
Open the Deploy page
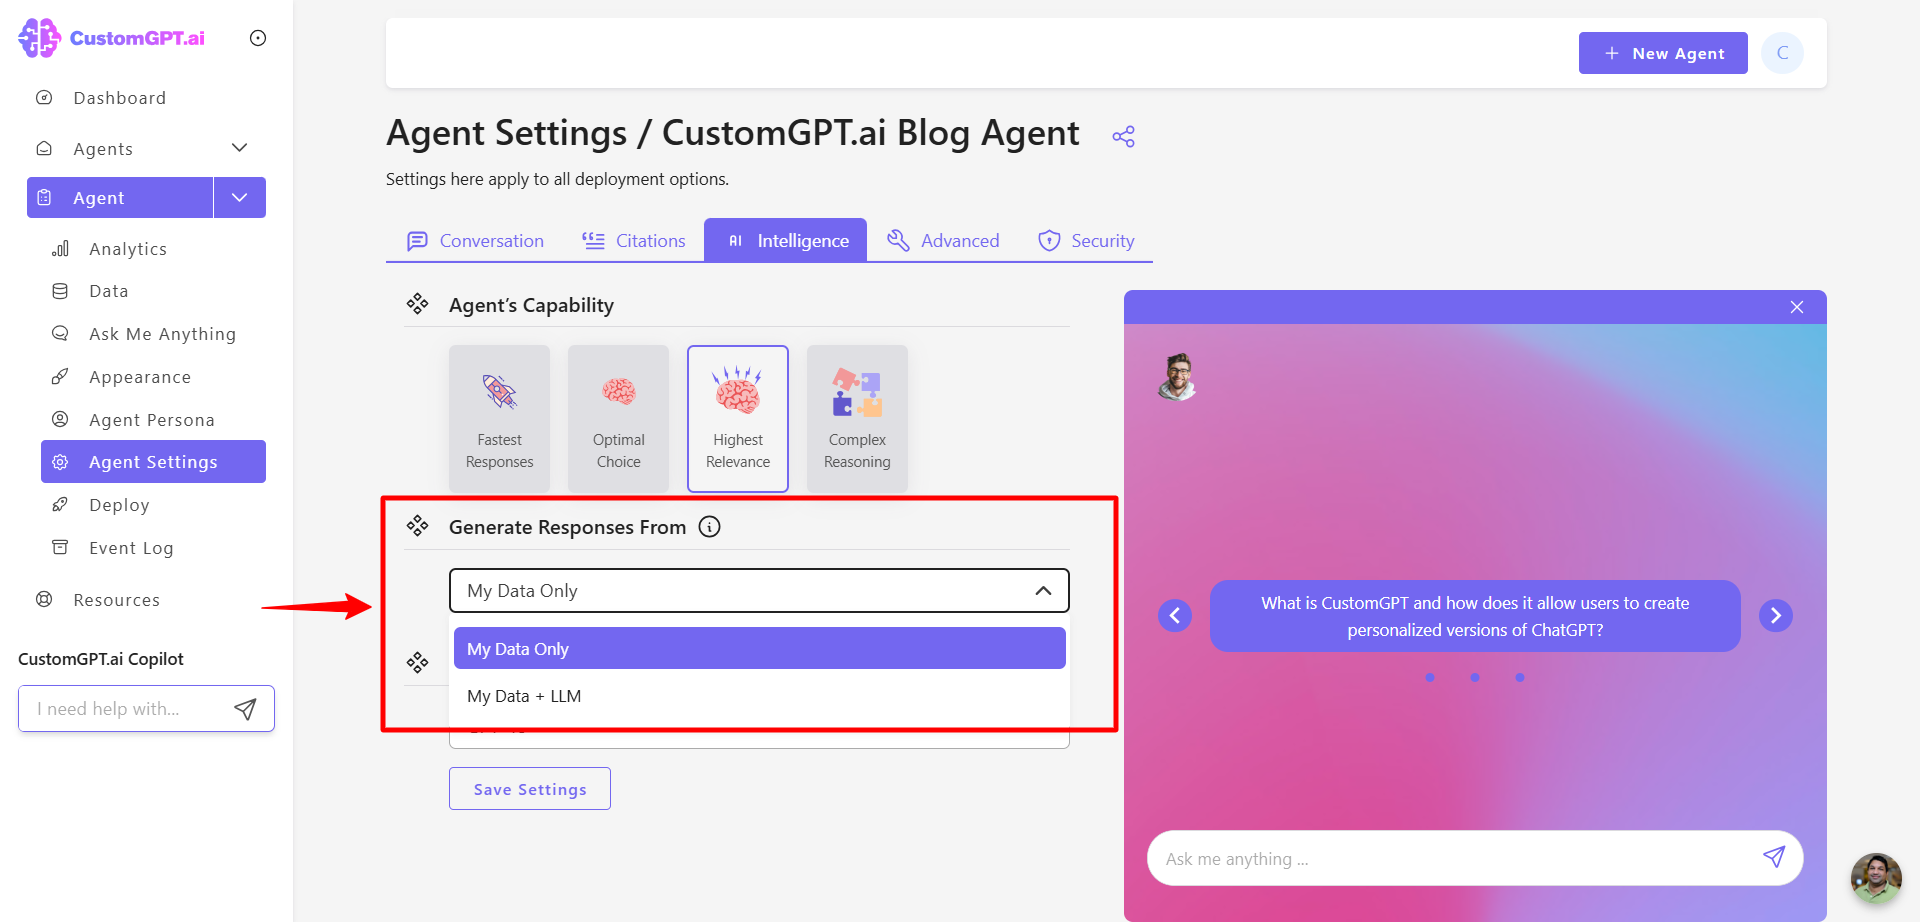tap(119, 505)
